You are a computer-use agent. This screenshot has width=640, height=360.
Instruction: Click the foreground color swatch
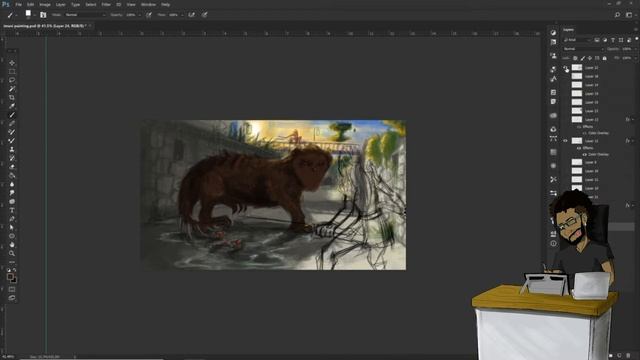click(10, 276)
